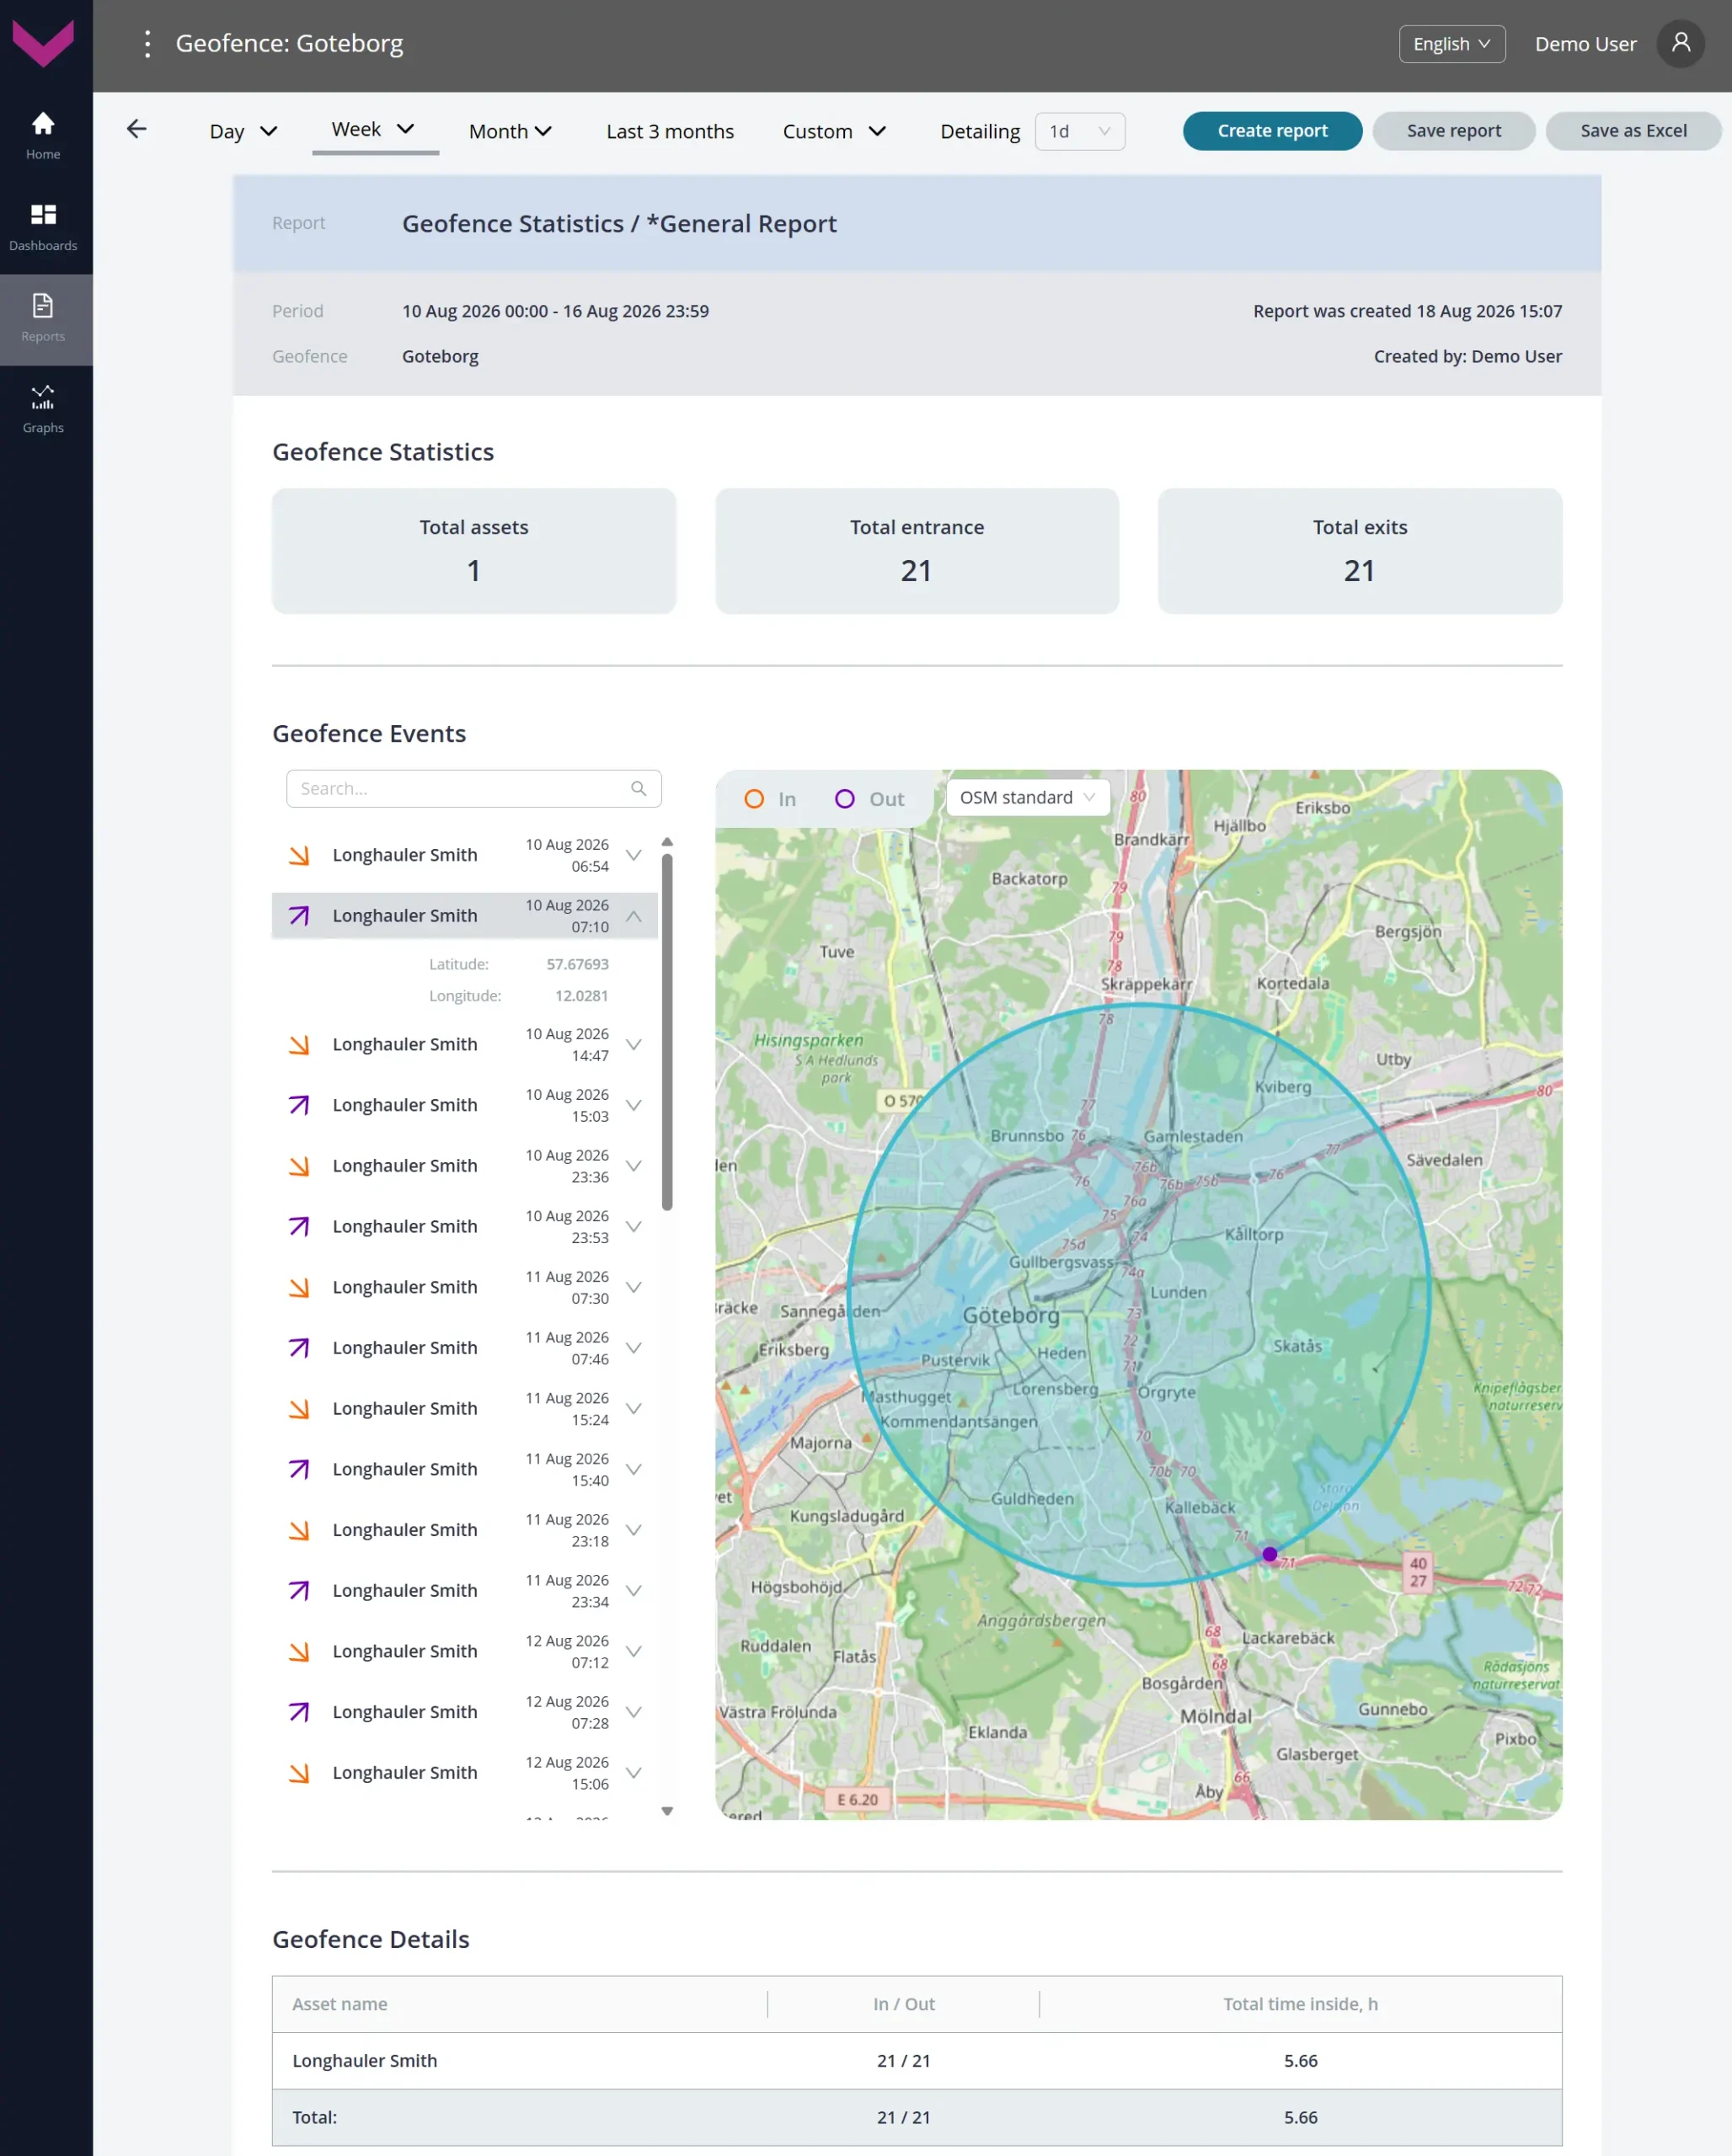Click entry arrow icon for 11 Aug 07:30
Image resolution: width=1732 pixels, height=2156 pixels.
pyautogui.click(x=299, y=1287)
